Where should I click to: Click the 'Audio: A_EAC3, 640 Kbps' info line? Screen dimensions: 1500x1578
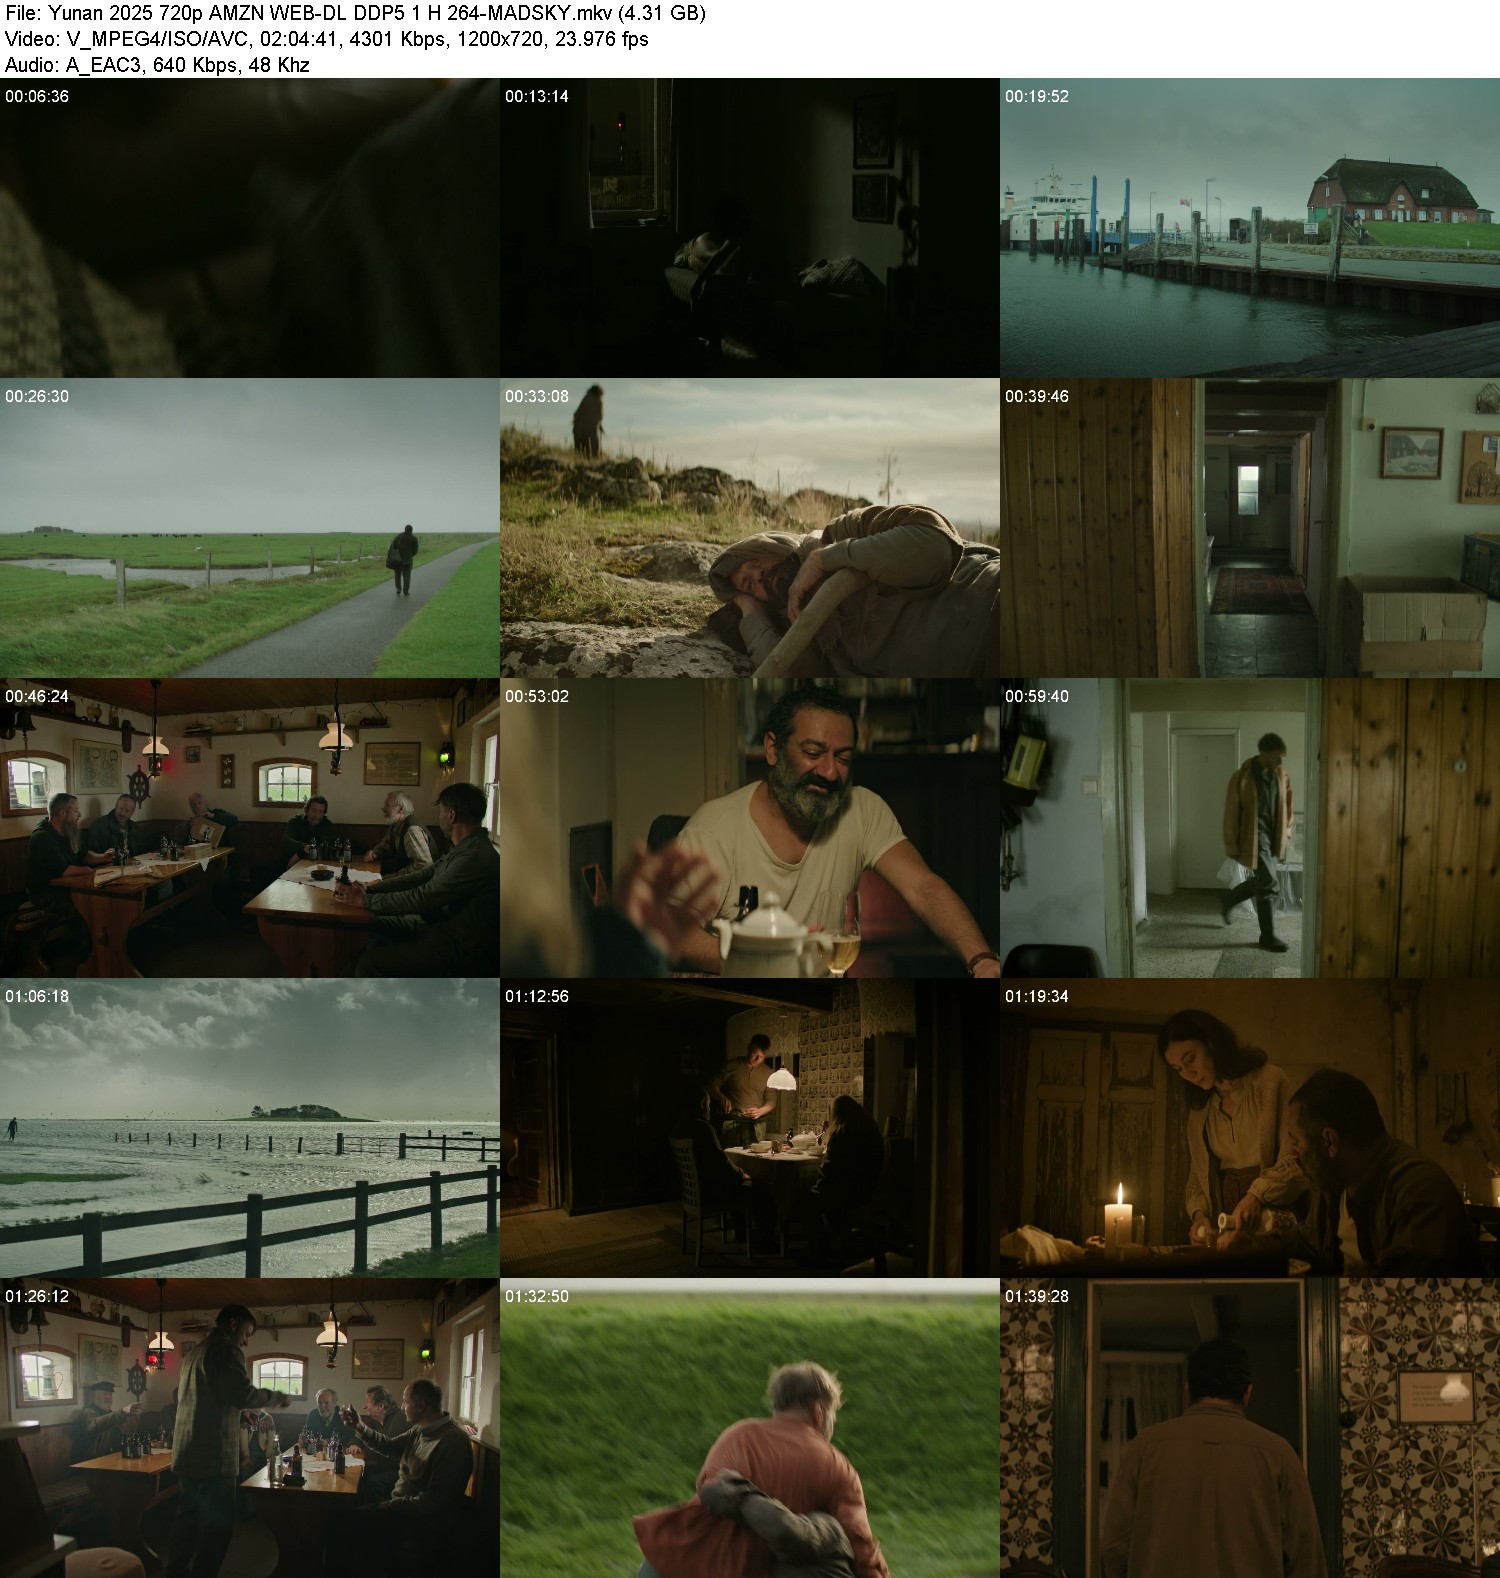pos(157,65)
